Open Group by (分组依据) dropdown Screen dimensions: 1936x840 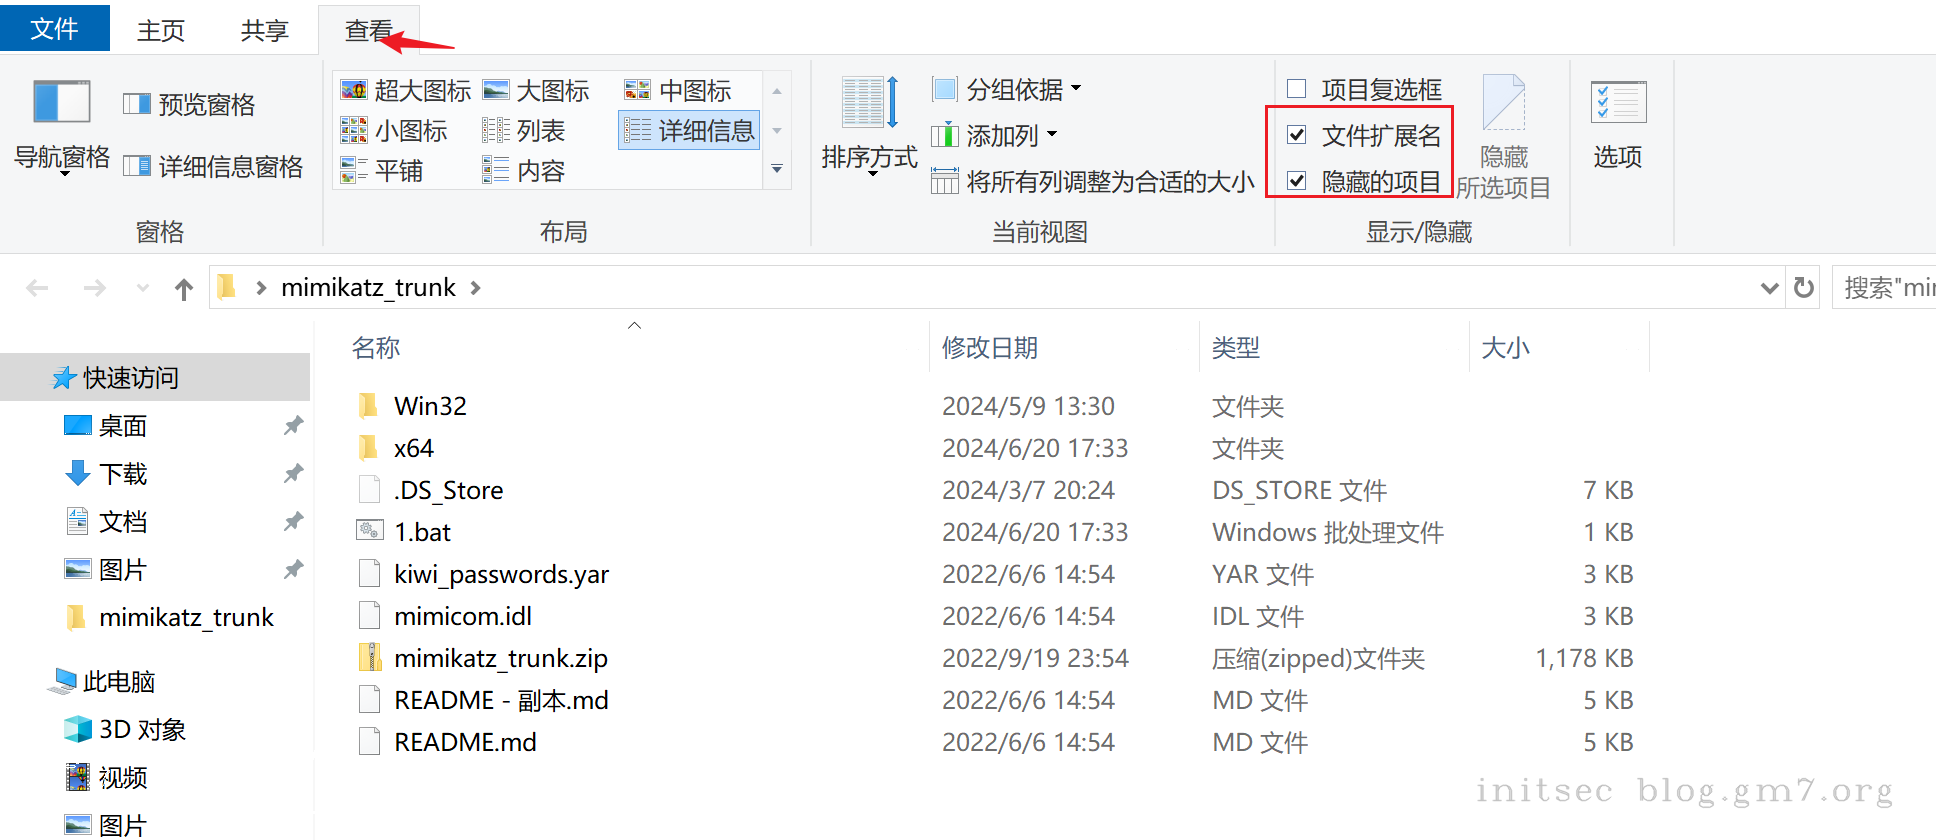click(x=1007, y=90)
